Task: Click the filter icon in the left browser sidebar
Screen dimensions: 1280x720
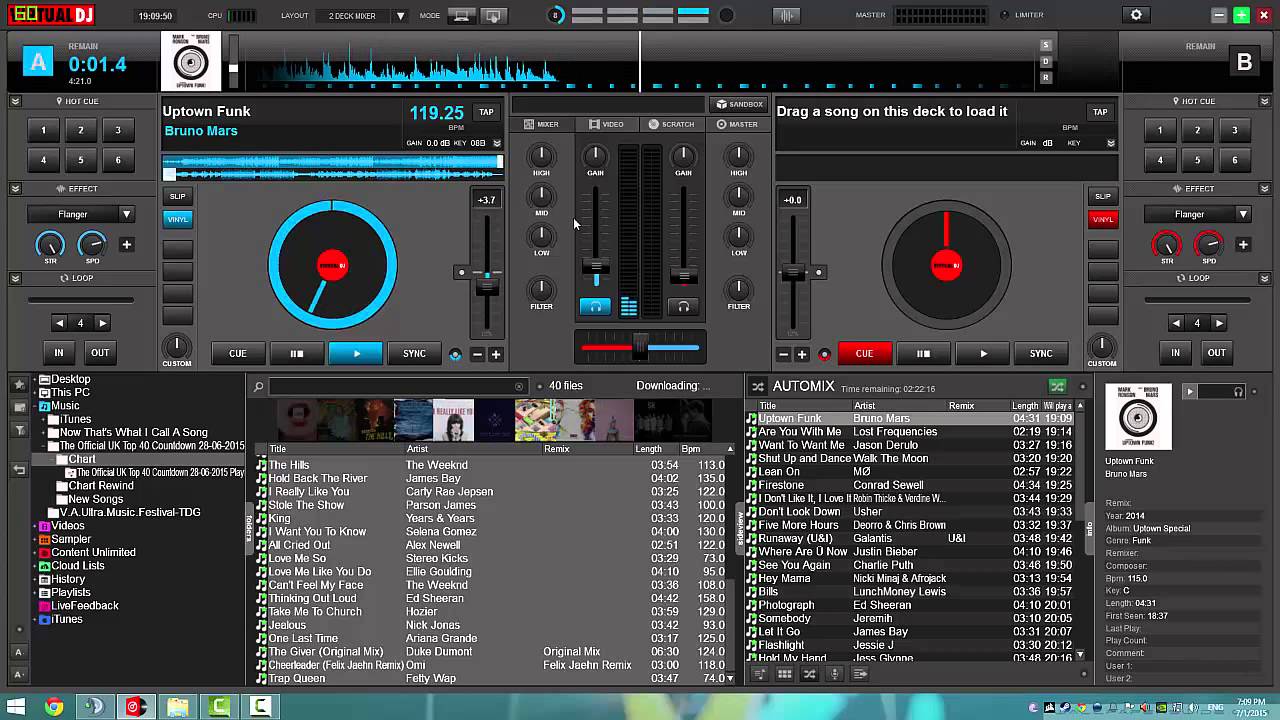Action: click(18, 430)
